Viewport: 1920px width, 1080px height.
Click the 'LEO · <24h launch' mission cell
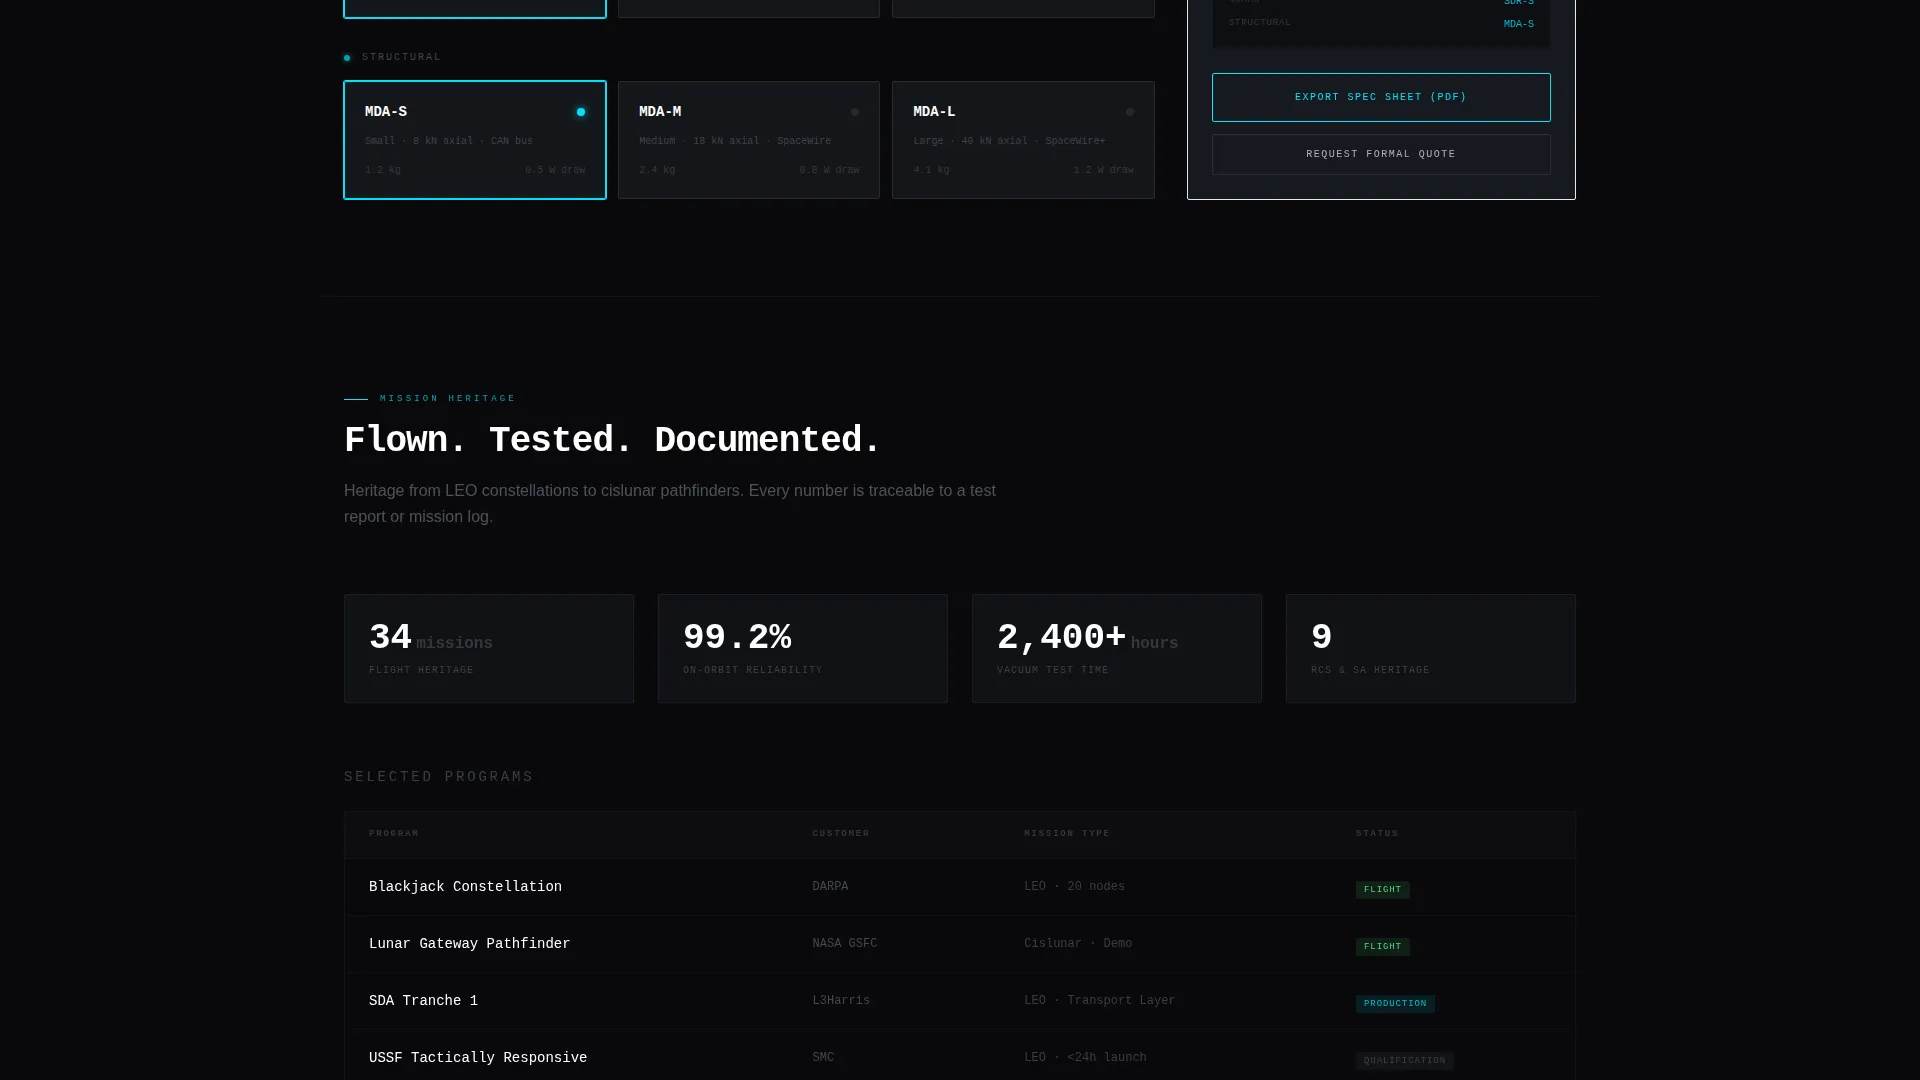point(1085,1058)
